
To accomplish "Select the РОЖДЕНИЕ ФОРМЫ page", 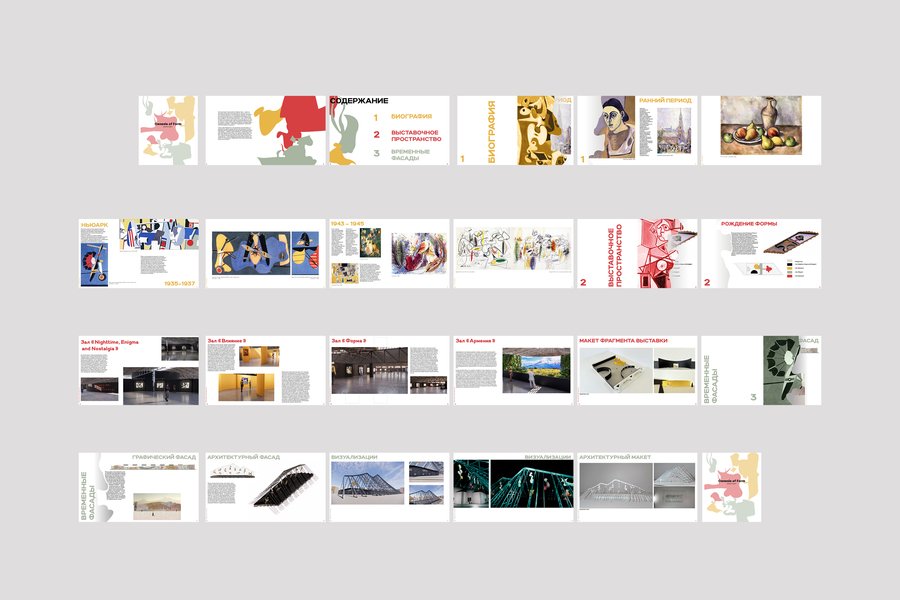I will [x=761, y=253].
